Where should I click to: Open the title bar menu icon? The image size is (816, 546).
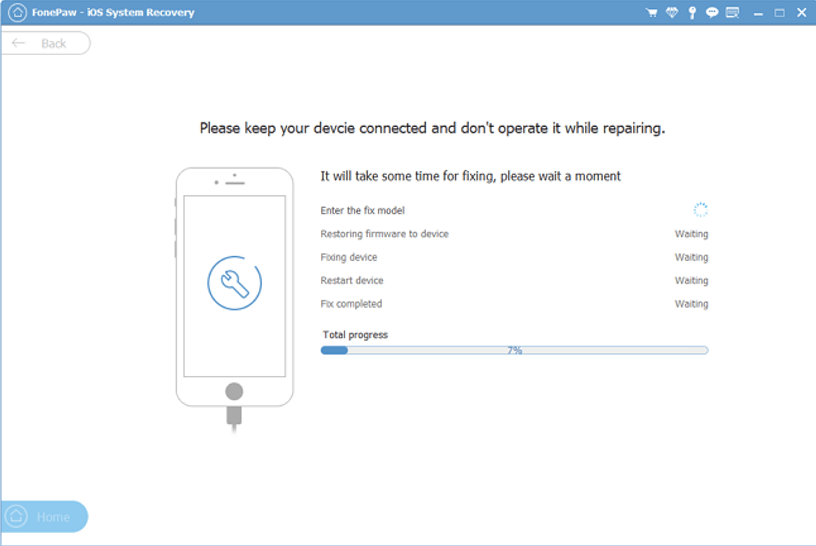pyautogui.click(x=732, y=12)
